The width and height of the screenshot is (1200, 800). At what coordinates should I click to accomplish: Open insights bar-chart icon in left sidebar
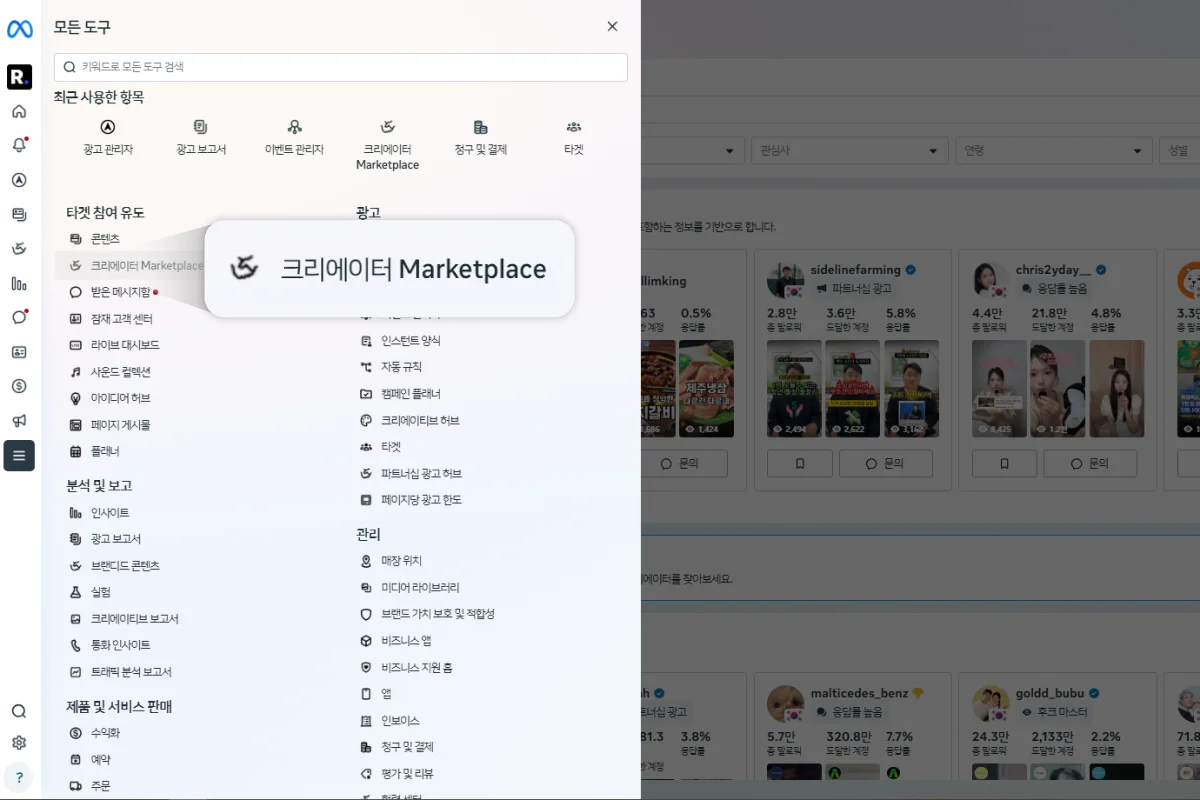click(19, 283)
